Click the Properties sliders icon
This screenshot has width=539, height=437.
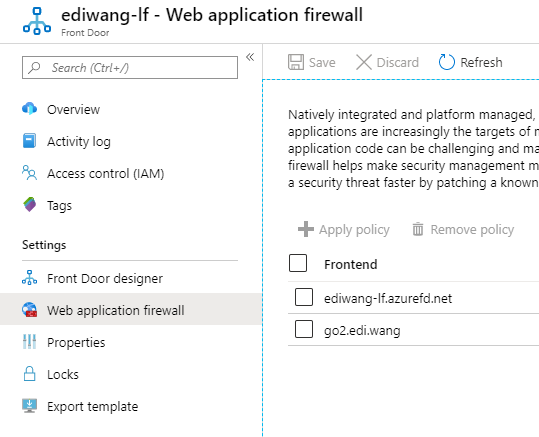(x=30, y=342)
